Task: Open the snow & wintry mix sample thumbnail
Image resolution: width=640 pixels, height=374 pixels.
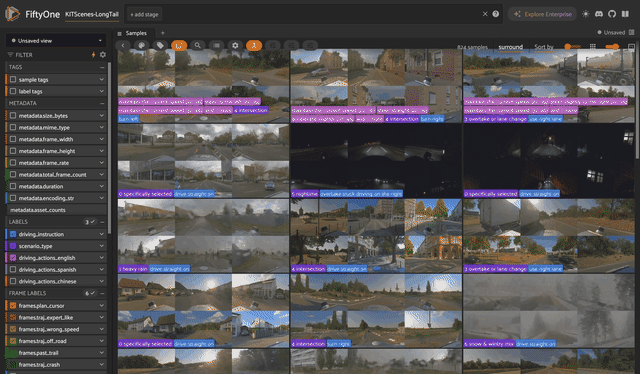Action: pyautogui.click(x=549, y=310)
